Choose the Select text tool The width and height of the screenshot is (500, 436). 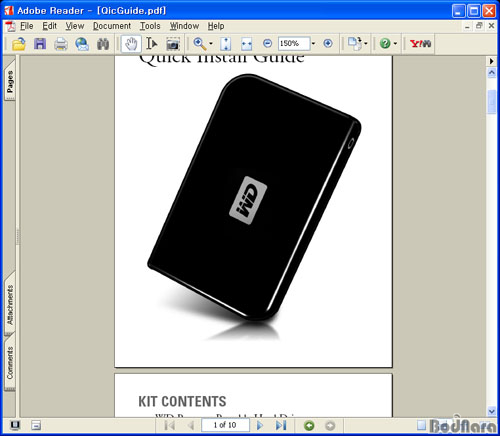tap(152, 44)
